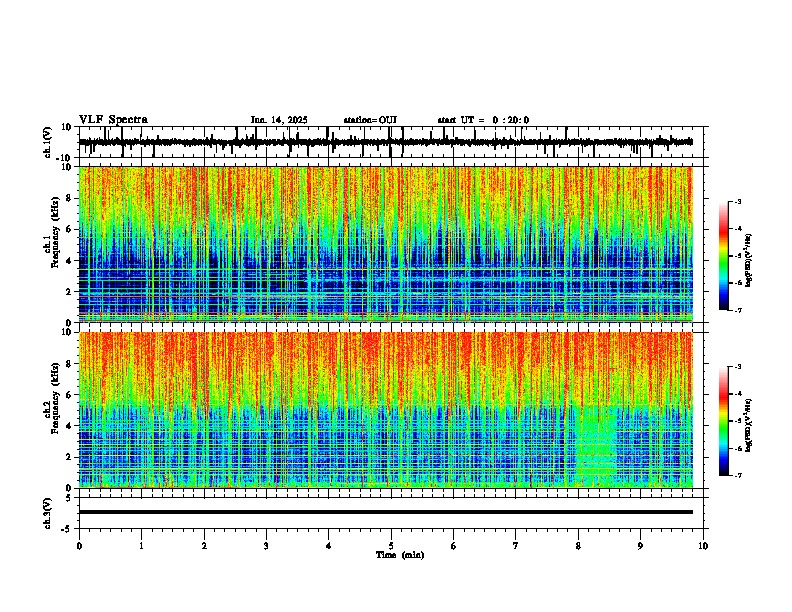The image size is (792, 612).
Task: Click the "-7" label on ch.1 color bar
Action: coord(738,310)
